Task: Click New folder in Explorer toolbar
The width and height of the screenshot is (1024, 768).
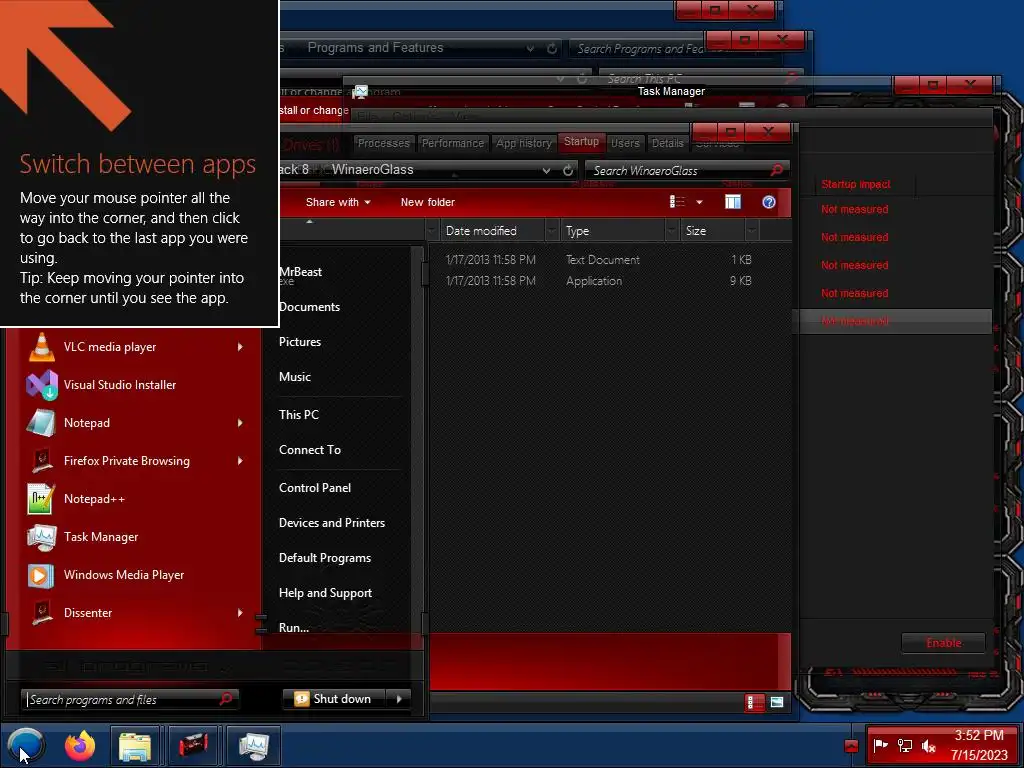Action: click(428, 202)
